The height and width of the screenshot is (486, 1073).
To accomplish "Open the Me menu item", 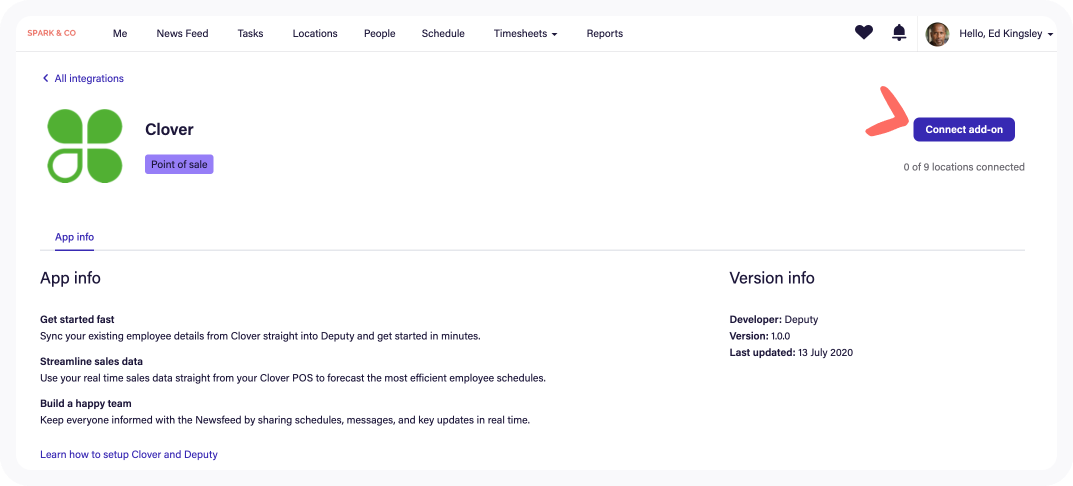I will coord(120,34).
